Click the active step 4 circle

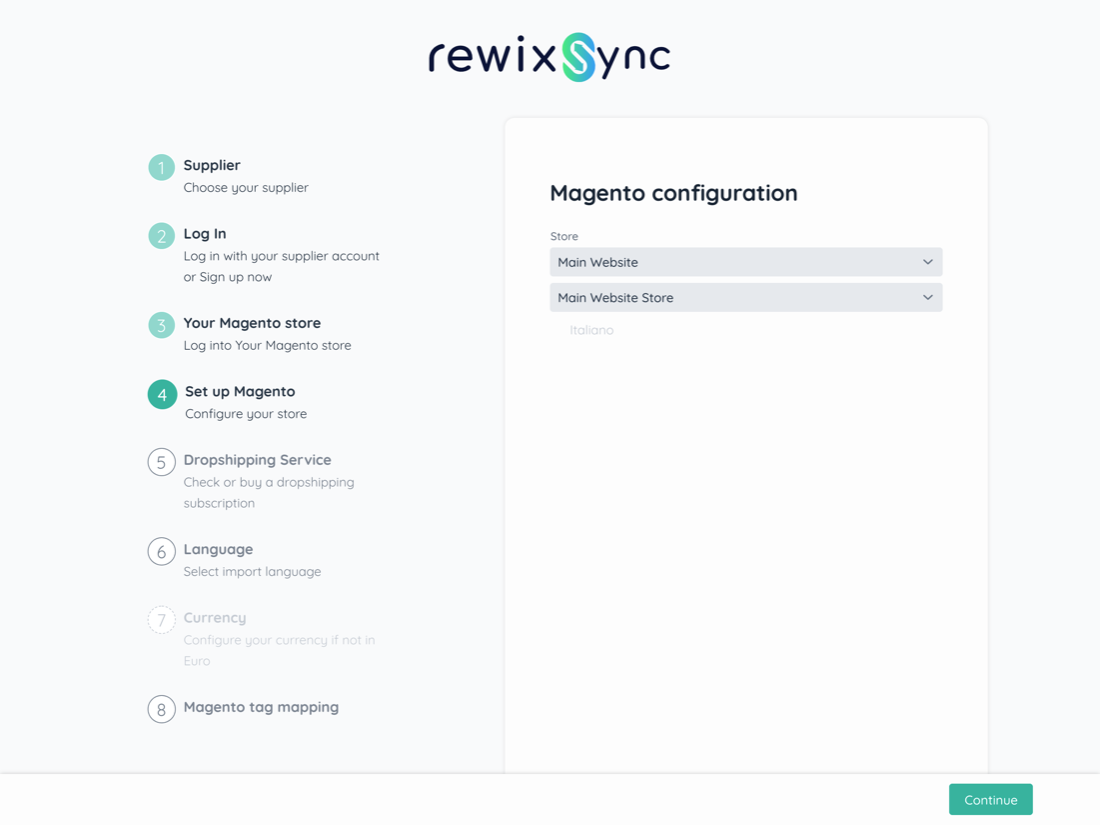point(162,394)
